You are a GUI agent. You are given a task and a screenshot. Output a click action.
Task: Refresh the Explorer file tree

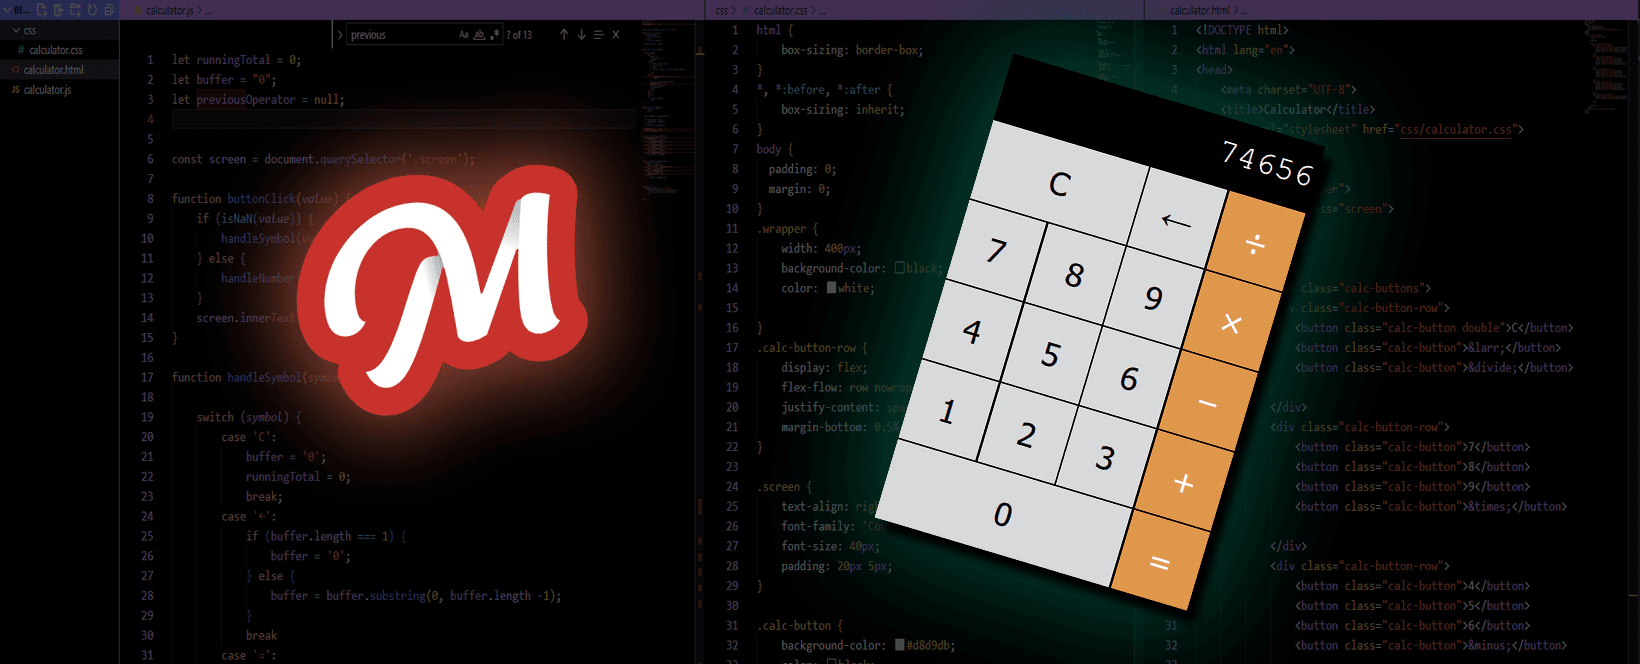click(x=92, y=10)
